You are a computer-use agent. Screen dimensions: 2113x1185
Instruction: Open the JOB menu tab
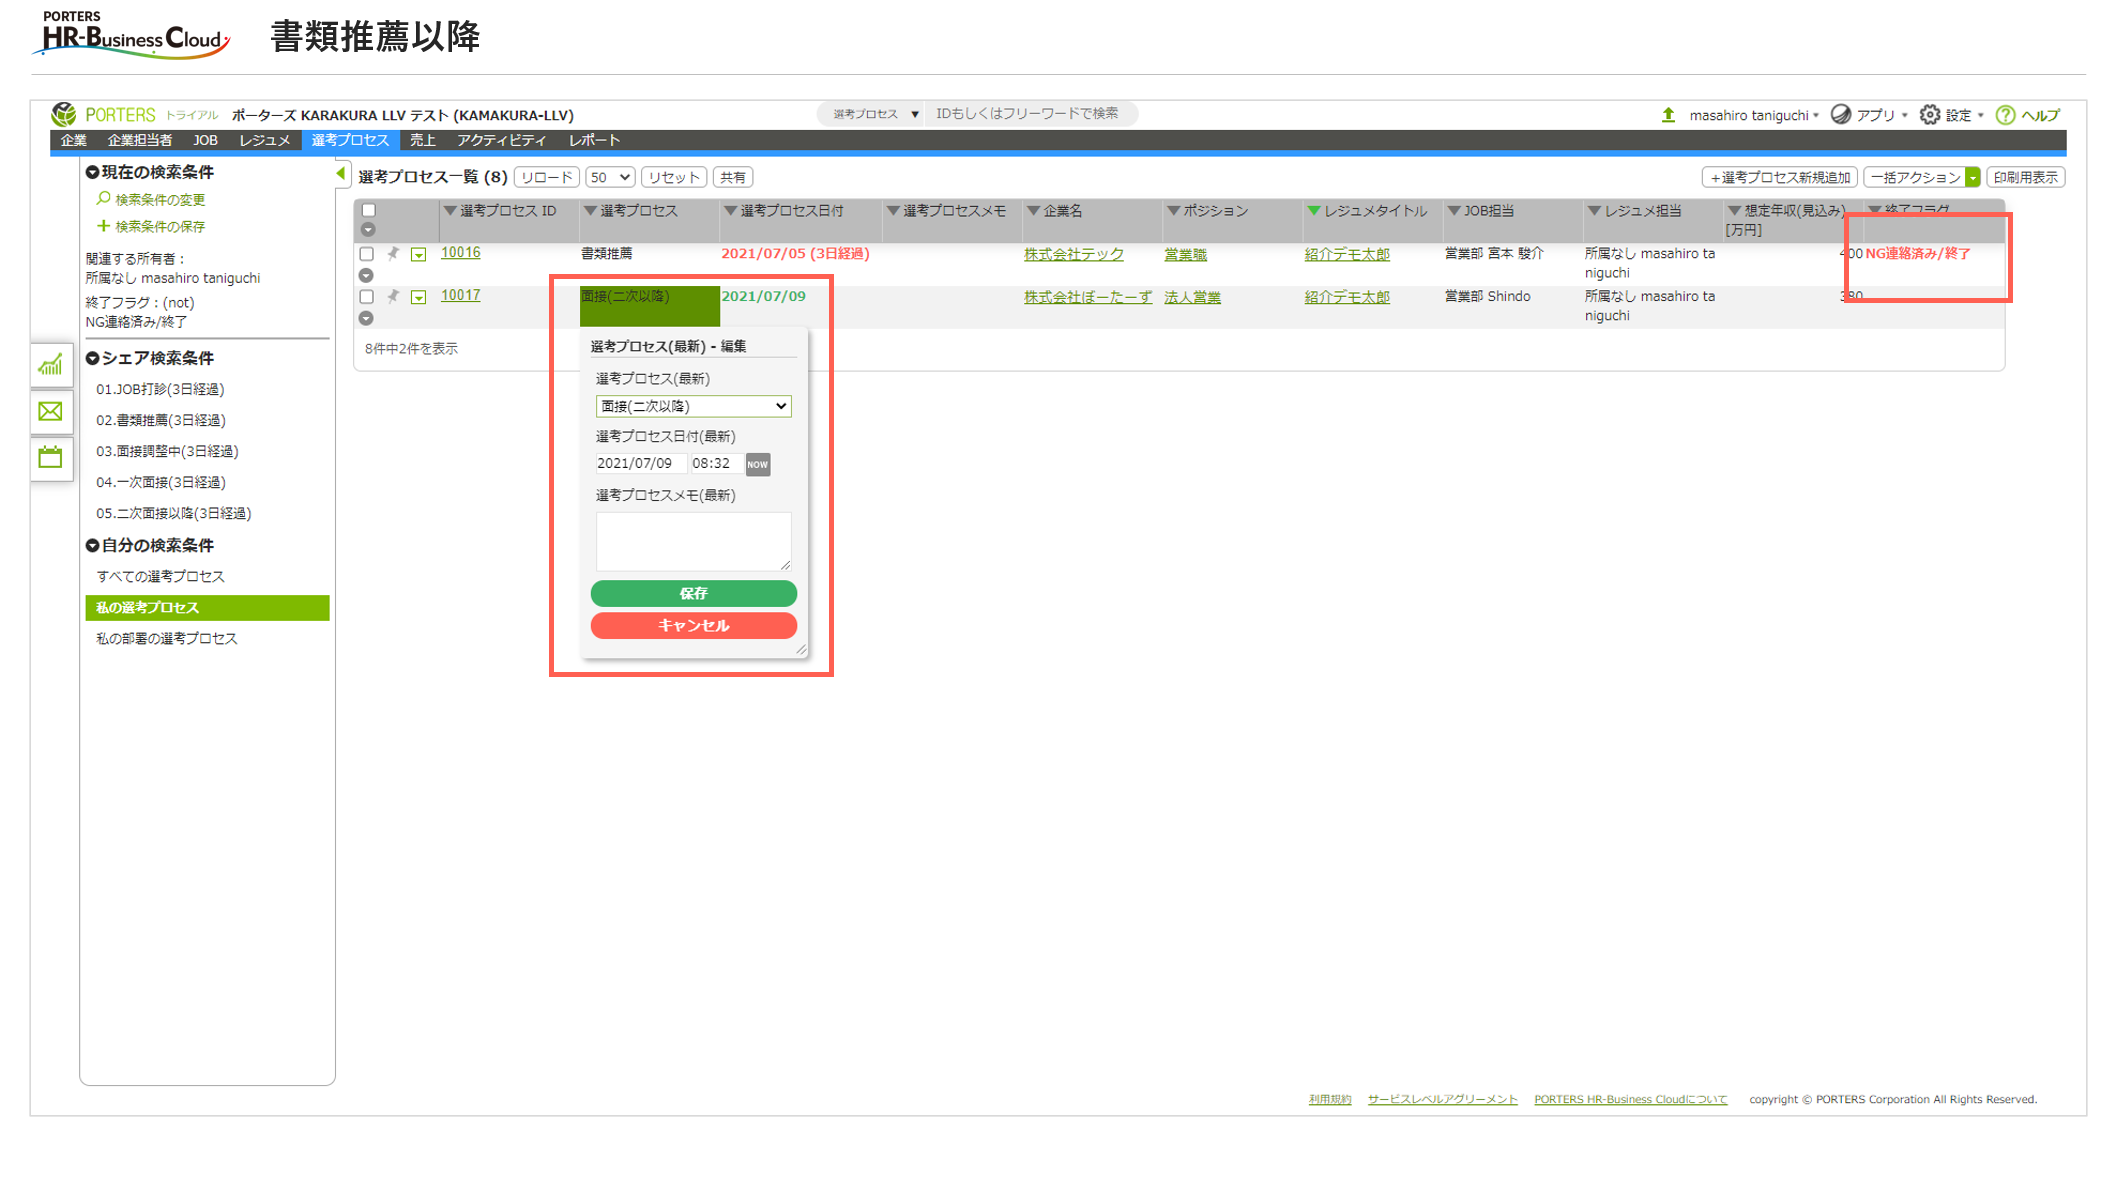[205, 140]
